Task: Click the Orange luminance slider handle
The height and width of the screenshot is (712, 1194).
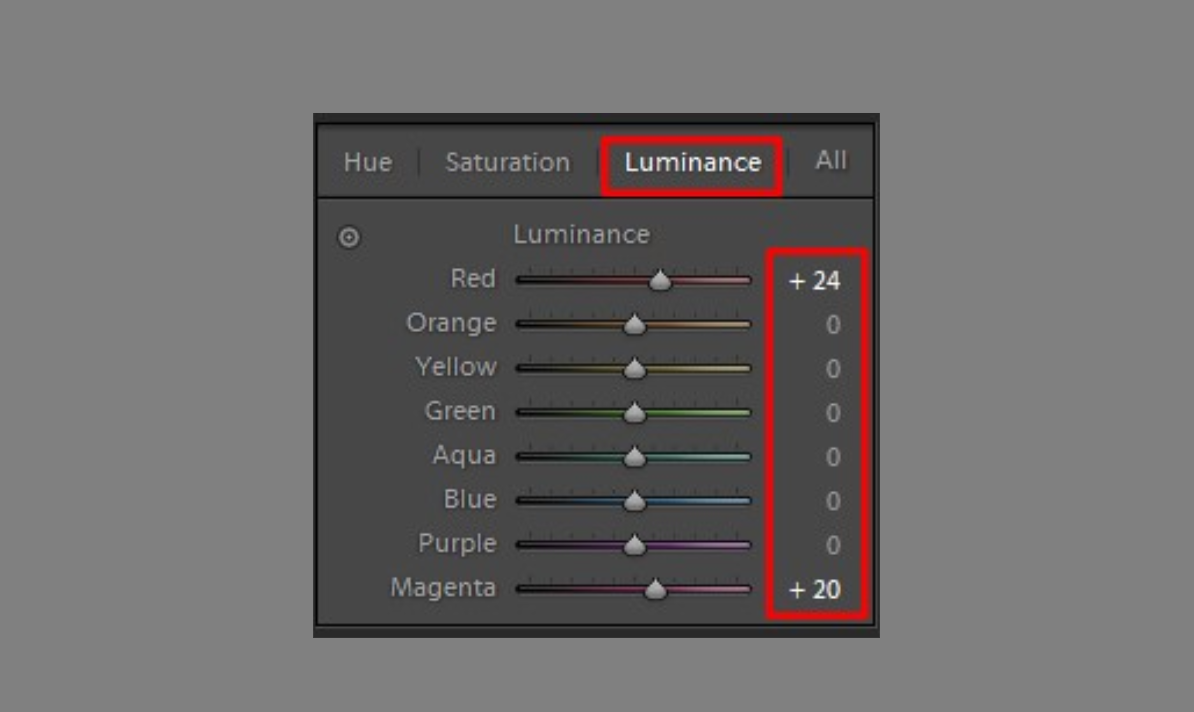Action: pyautogui.click(x=634, y=325)
